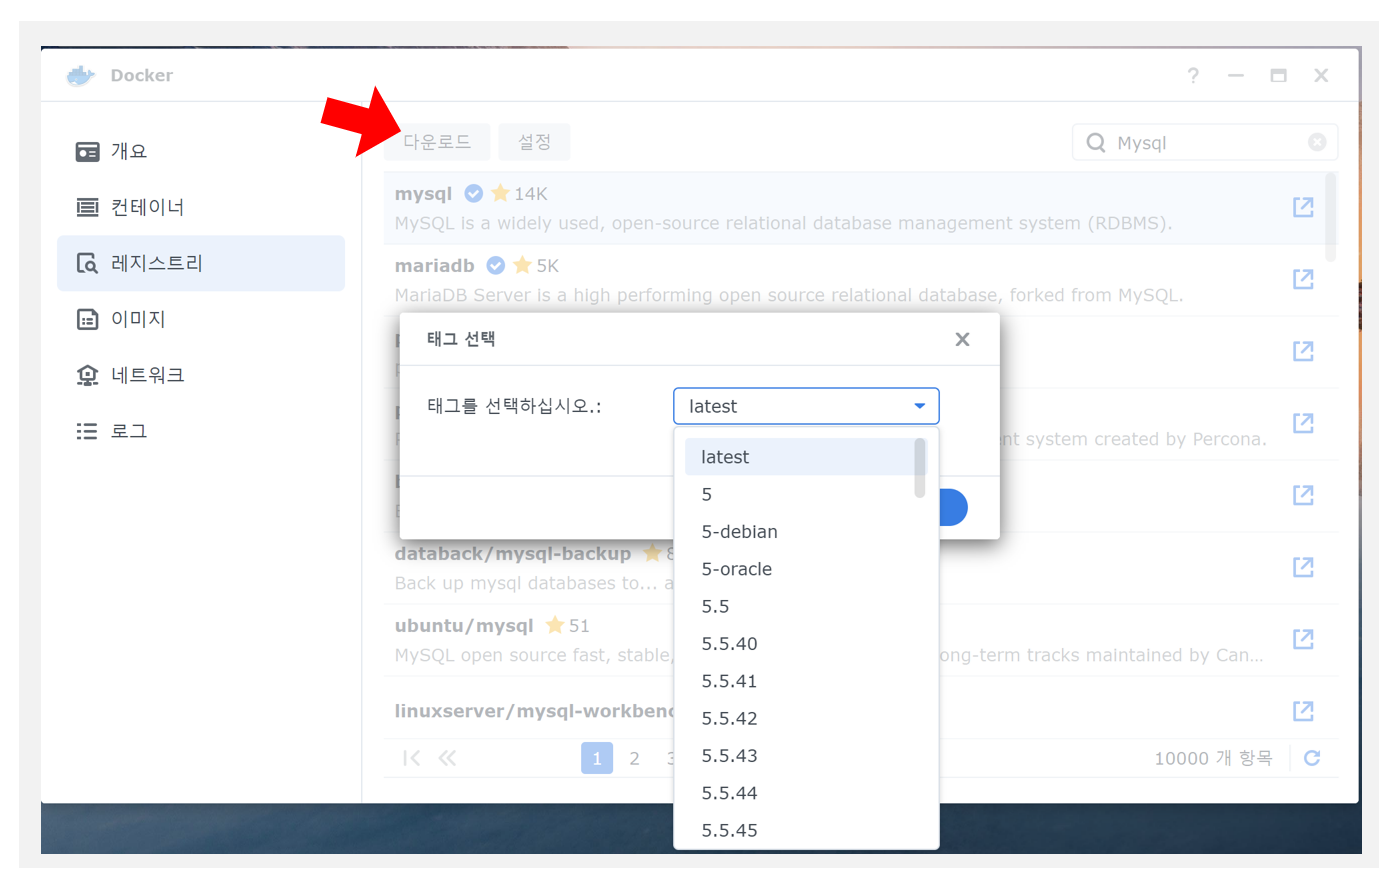1400x882 pixels.
Task: Select the linuxserver/mysql-workbench row title
Action: [x=534, y=711]
